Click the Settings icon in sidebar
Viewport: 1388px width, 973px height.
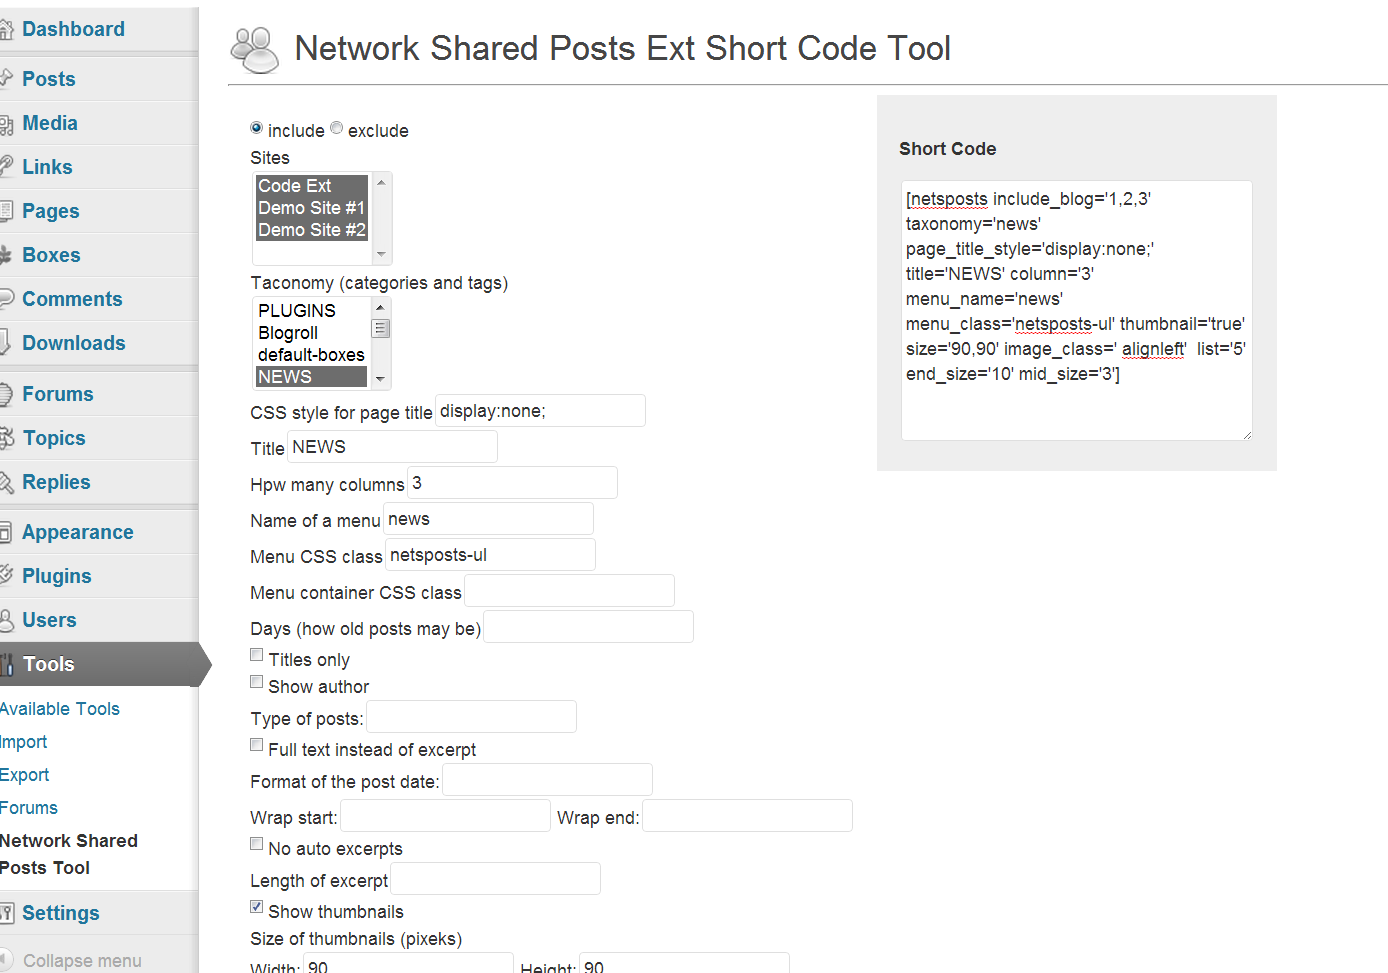click(6, 913)
